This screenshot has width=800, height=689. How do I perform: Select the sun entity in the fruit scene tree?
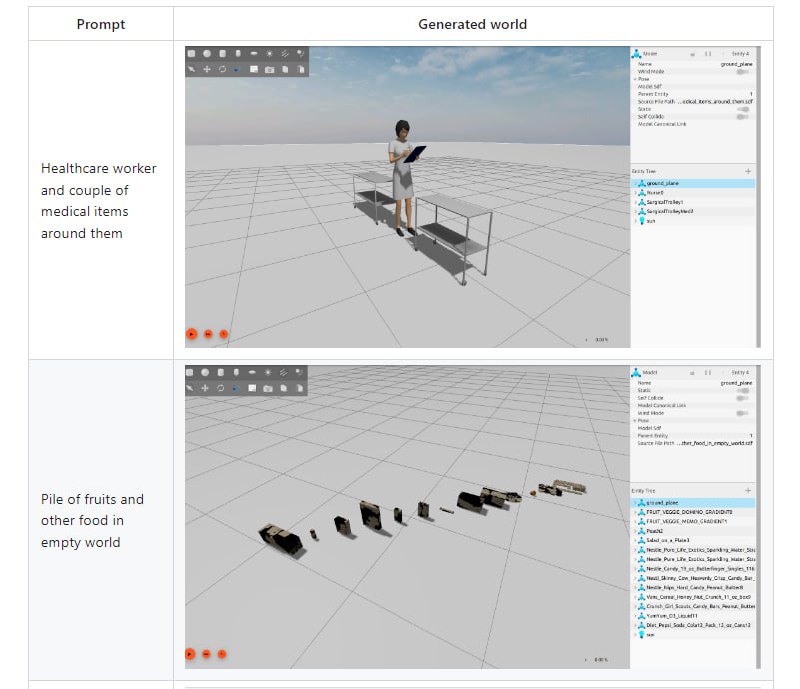650,634
